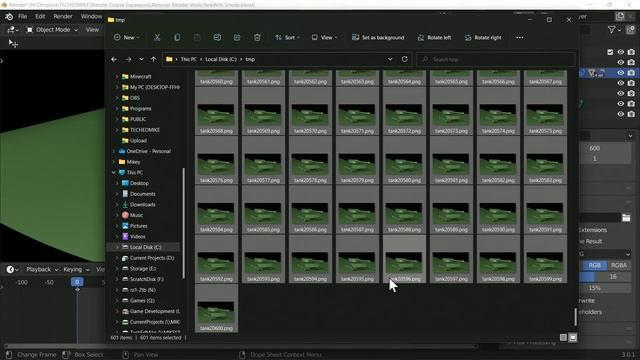The image size is (640, 360).
Task: Switch to large thumbnails view icon in status bar
Action: [573, 338]
